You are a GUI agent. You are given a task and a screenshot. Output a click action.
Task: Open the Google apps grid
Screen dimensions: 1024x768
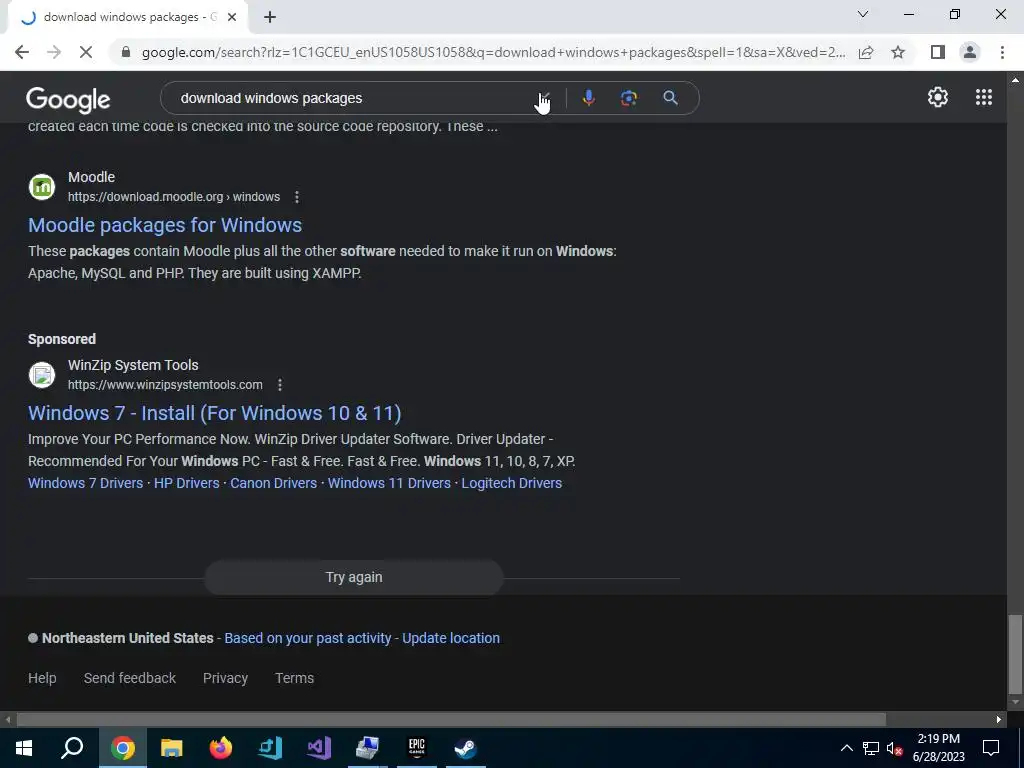984,97
